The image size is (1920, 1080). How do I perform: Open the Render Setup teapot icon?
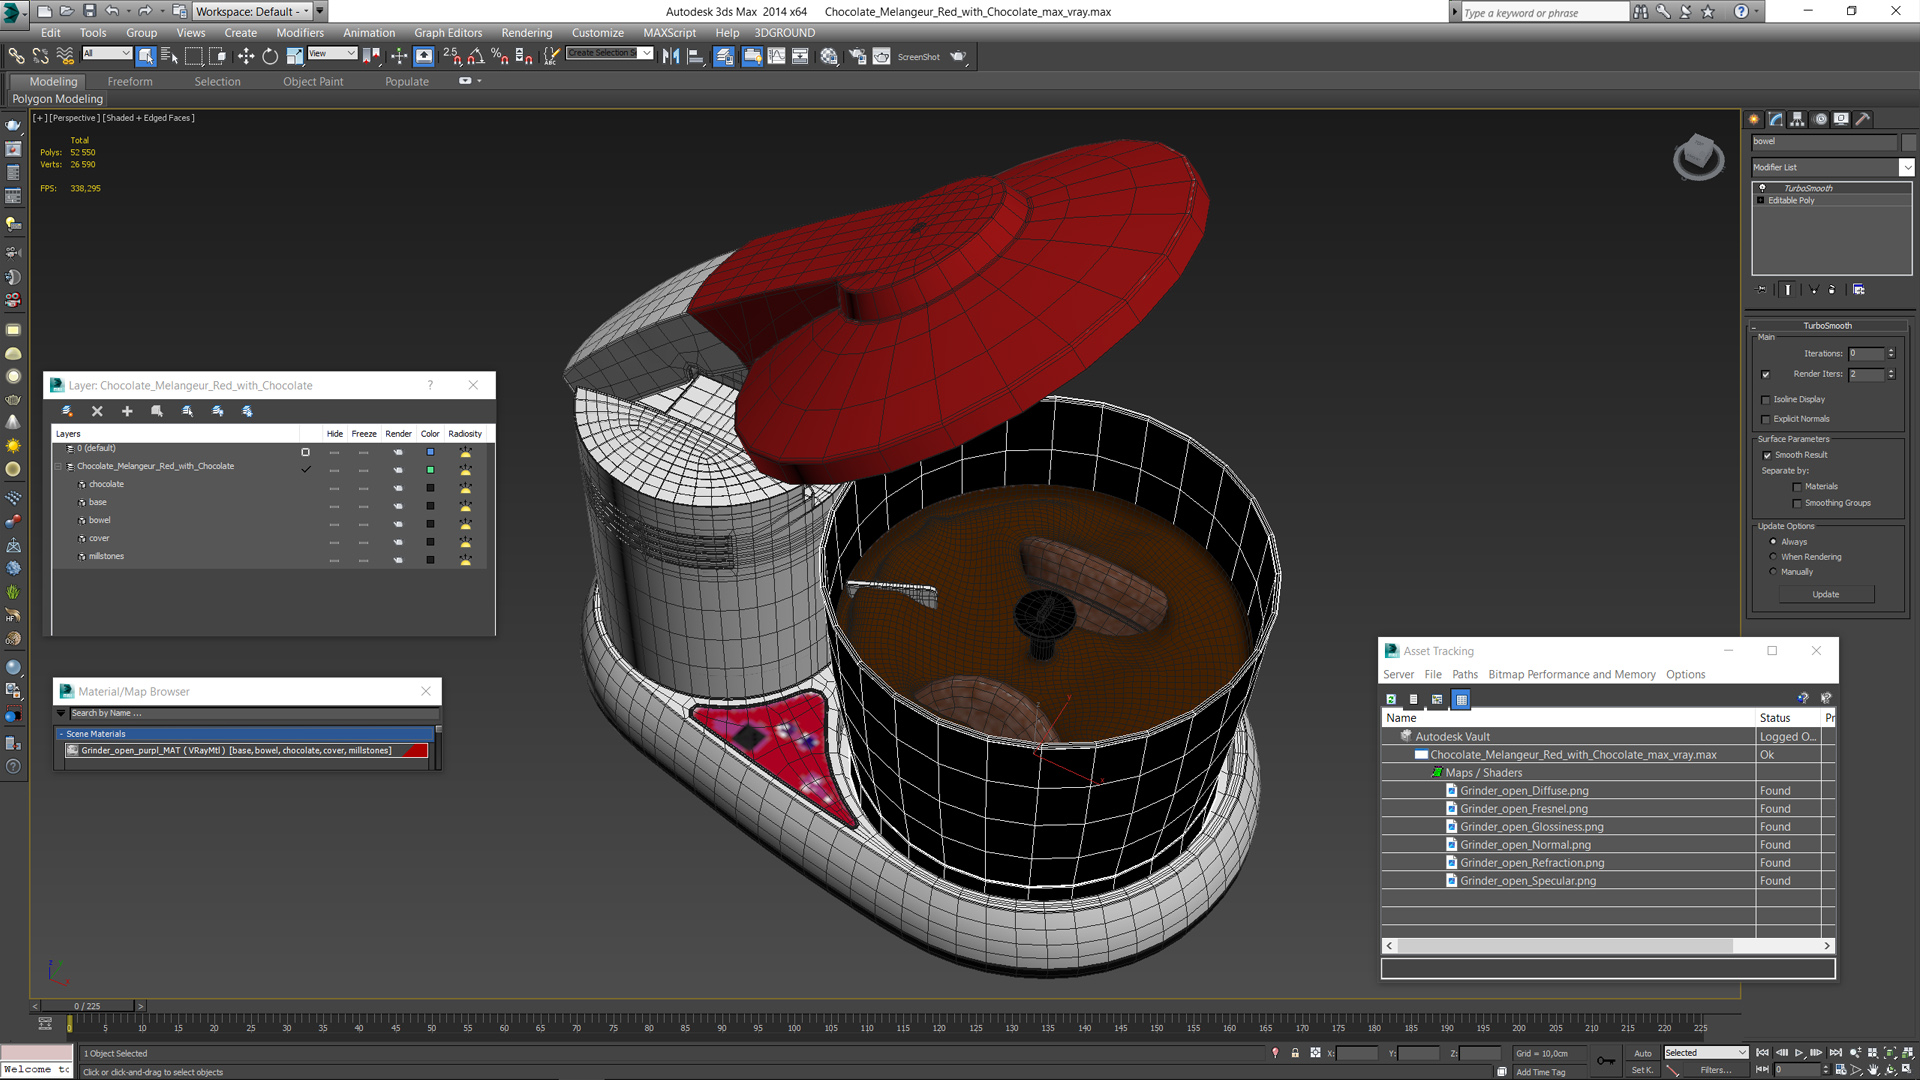(x=857, y=57)
